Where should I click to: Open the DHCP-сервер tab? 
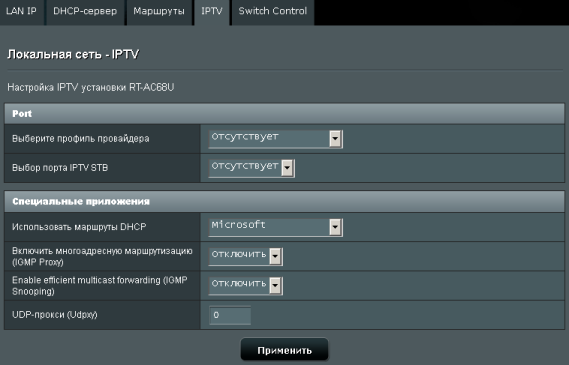85,12
